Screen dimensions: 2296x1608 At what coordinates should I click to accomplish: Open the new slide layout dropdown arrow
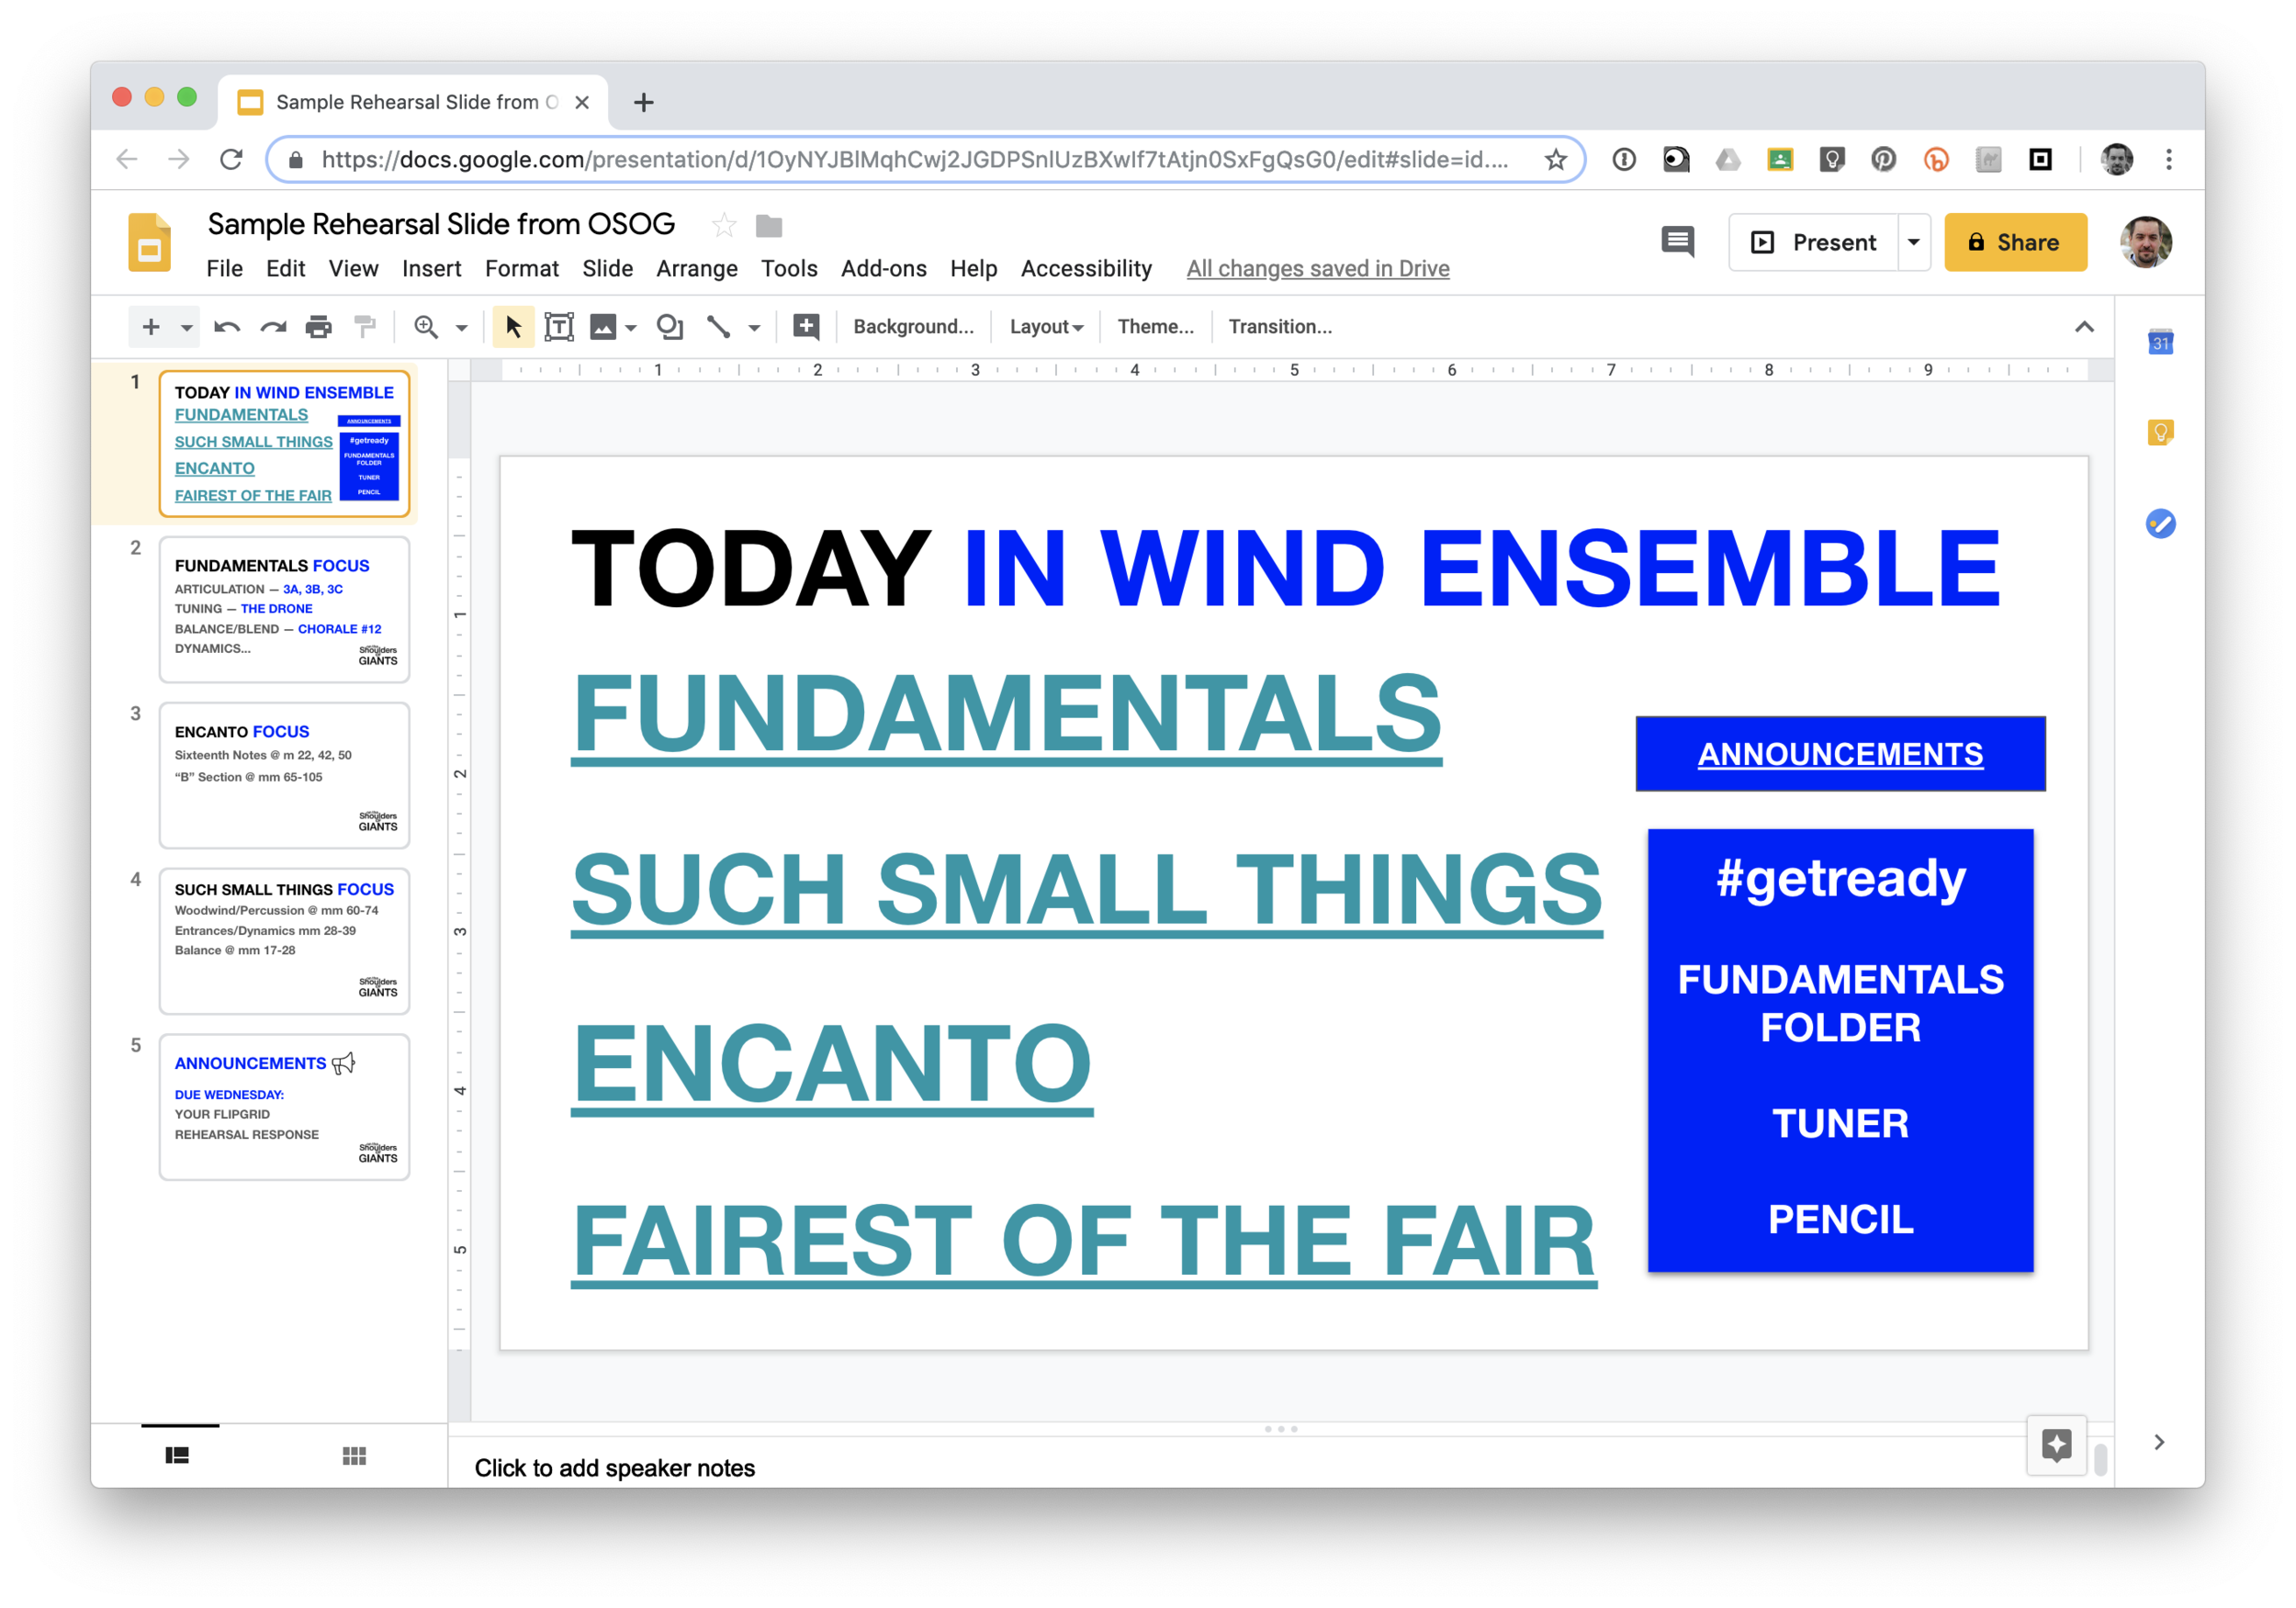click(x=186, y=328)
